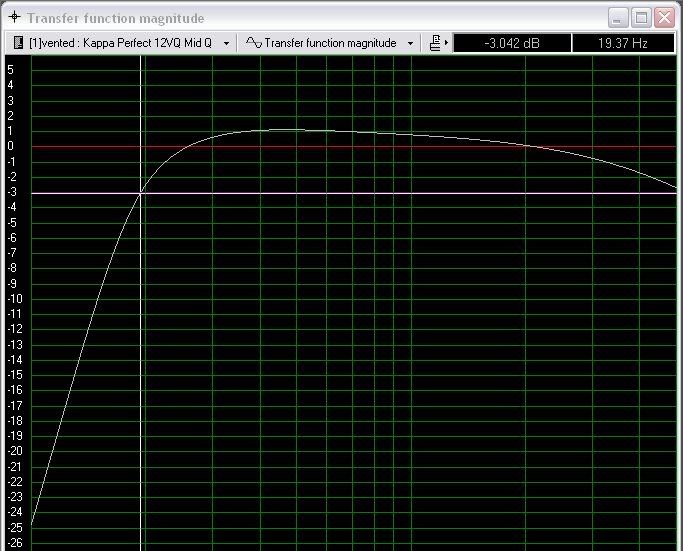Maximize the Transfer function magnitude window
The width and height of the screenshot is (683, 551).
point(641,18)
